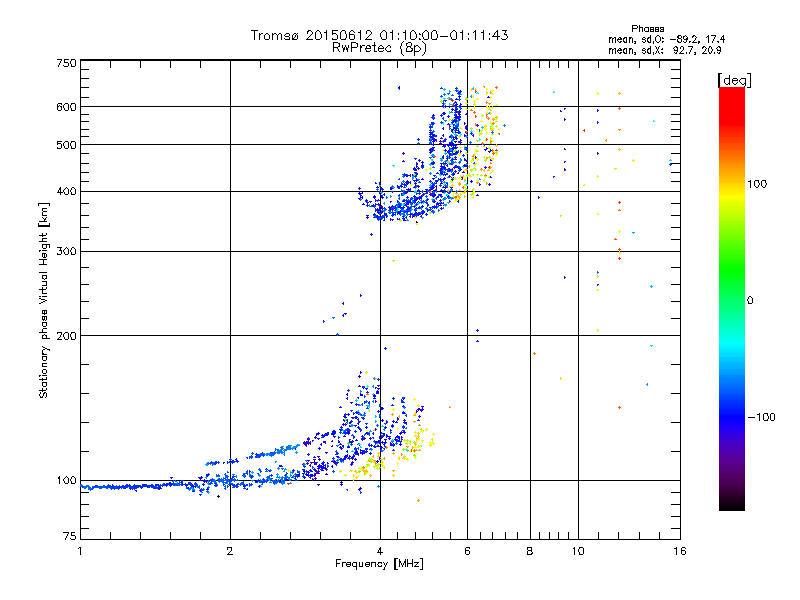Click the y-axis tick '300'

[x=66, y=251]
